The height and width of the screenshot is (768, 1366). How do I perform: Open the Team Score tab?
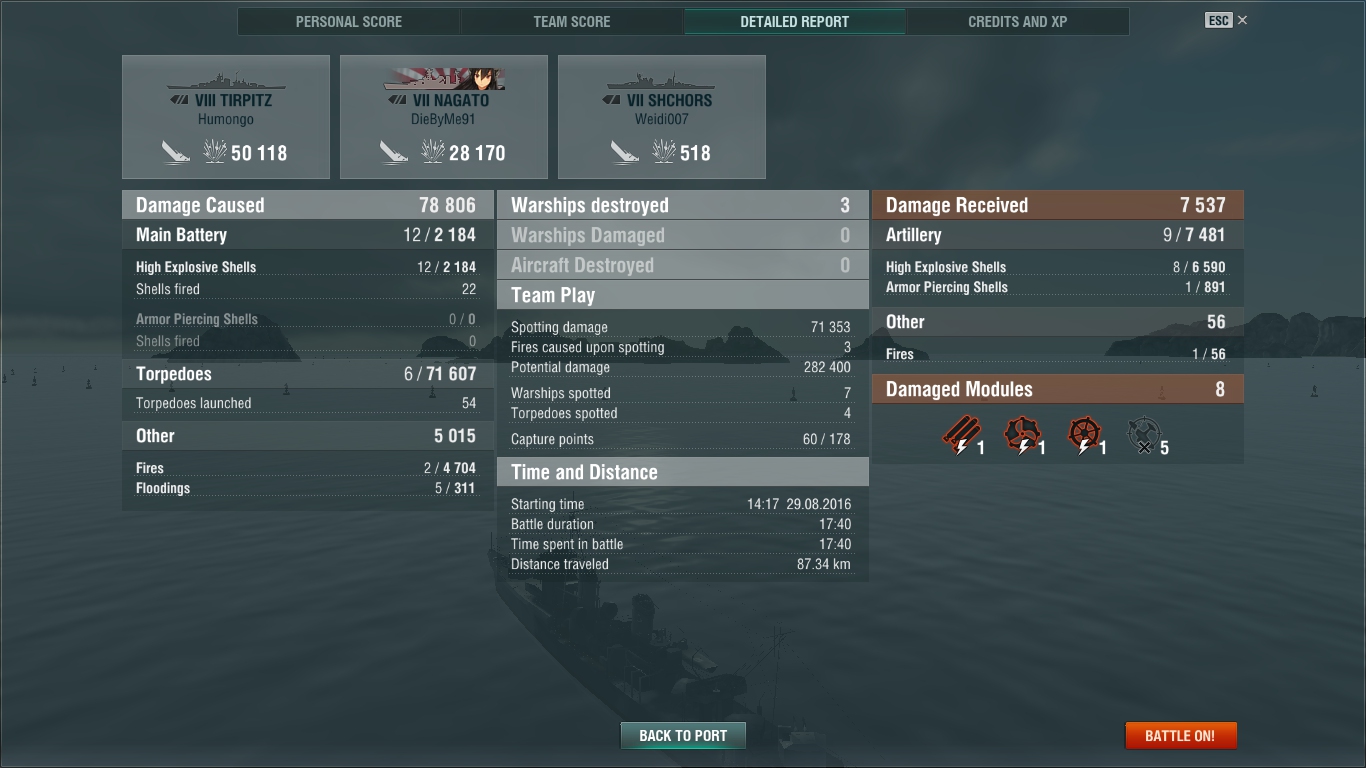572,21
